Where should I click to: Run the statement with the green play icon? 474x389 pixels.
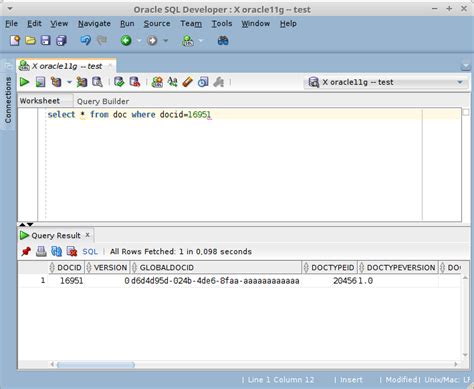pos(24,82)
